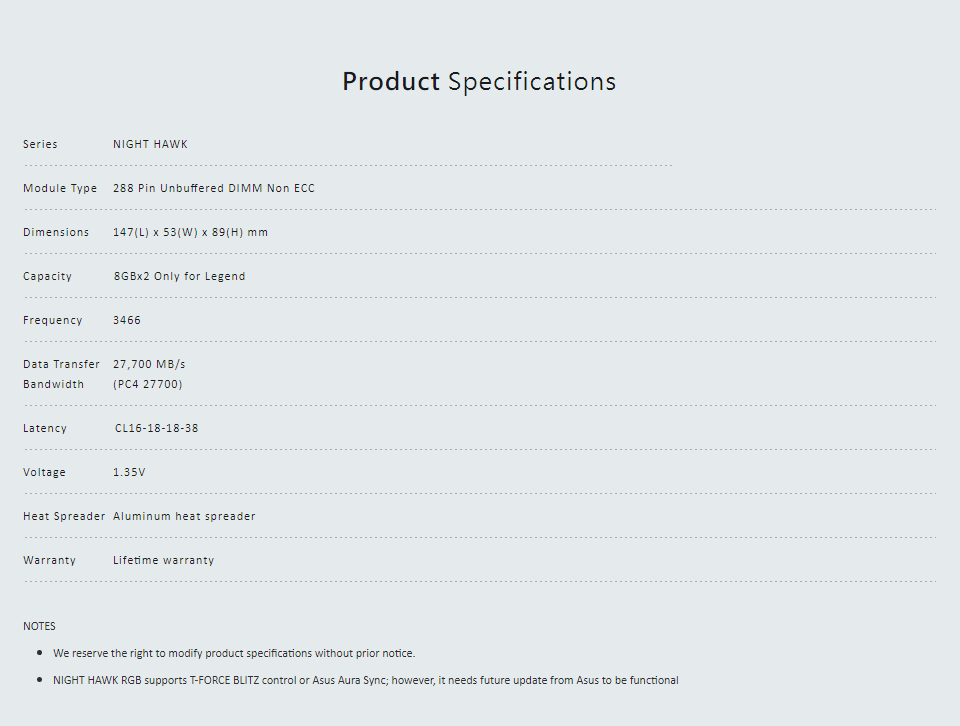
Task: Click the Product Specifications heading
Action: coord(479,81)
